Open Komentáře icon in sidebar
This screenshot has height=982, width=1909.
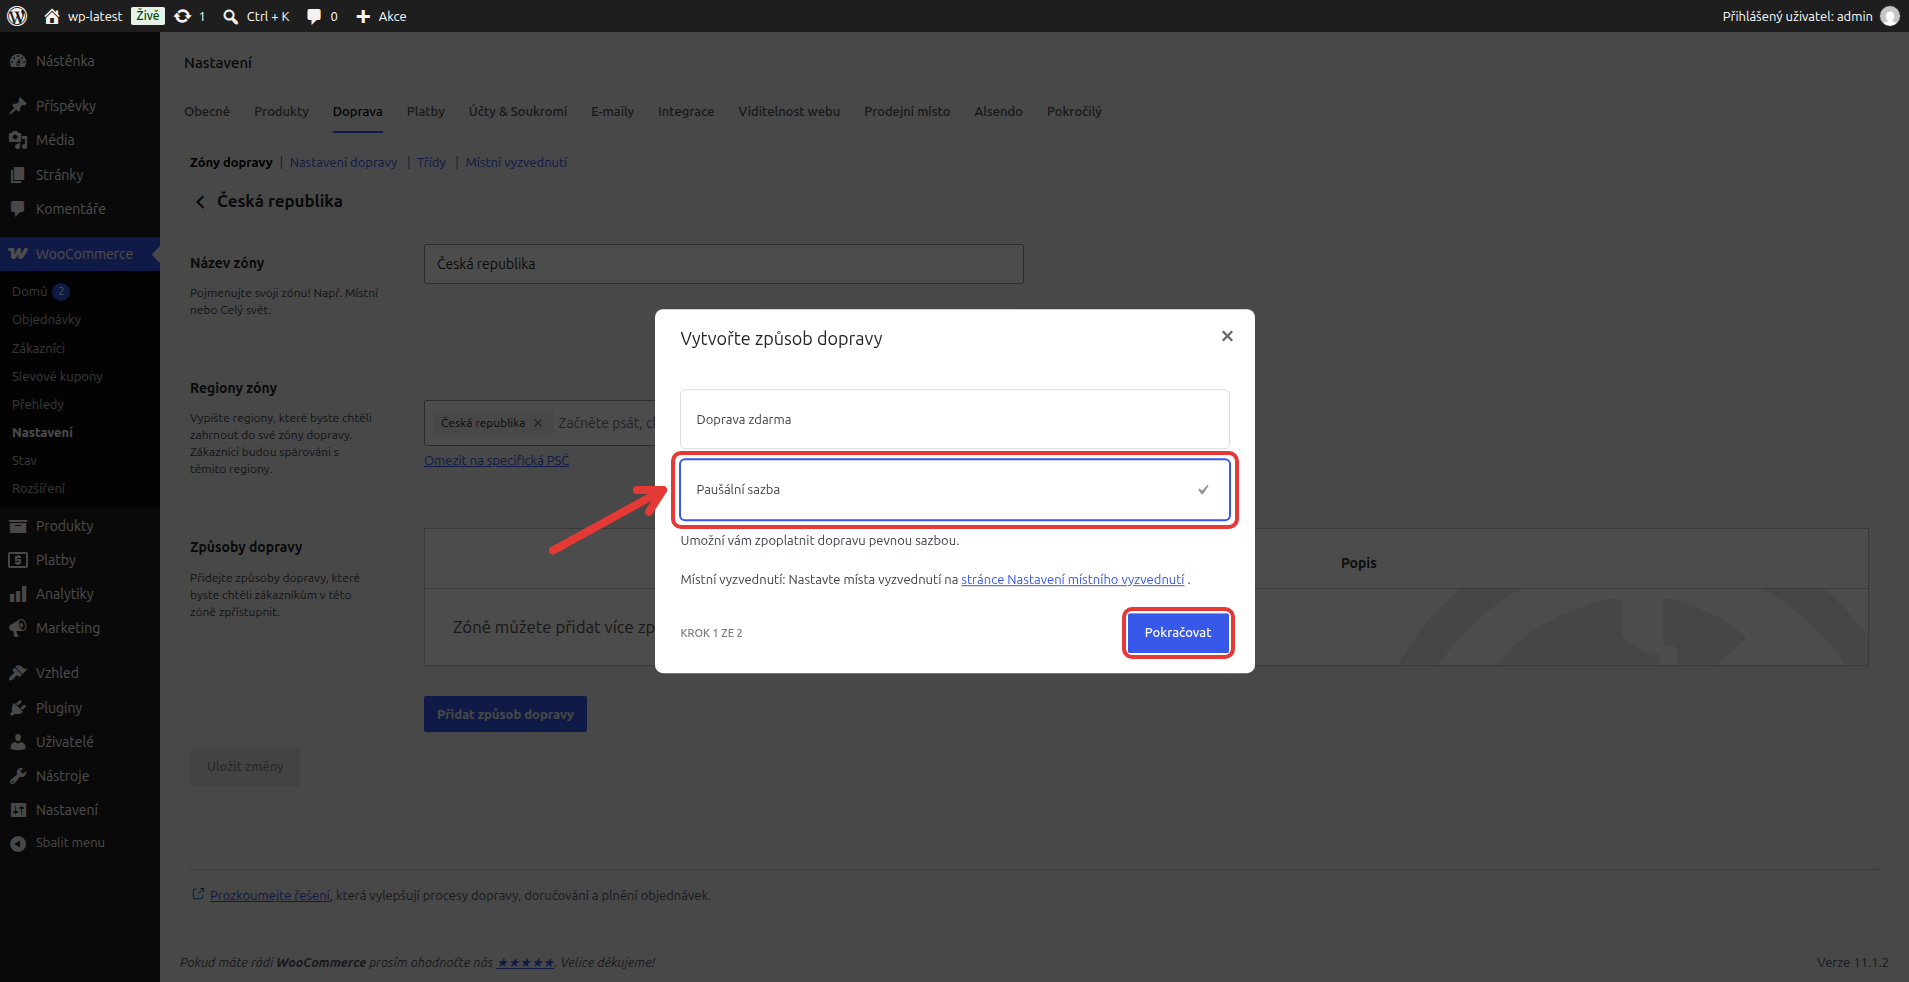click(x=18, y=209)
